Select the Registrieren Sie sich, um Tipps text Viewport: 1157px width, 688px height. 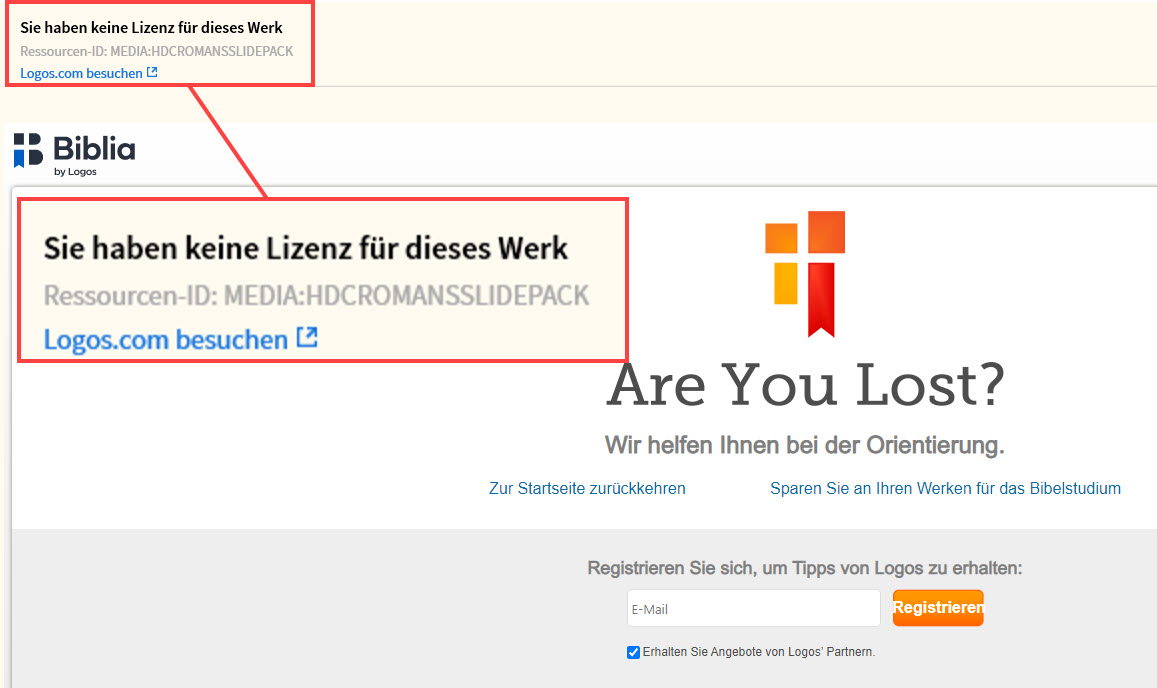[x=804, y=568]
